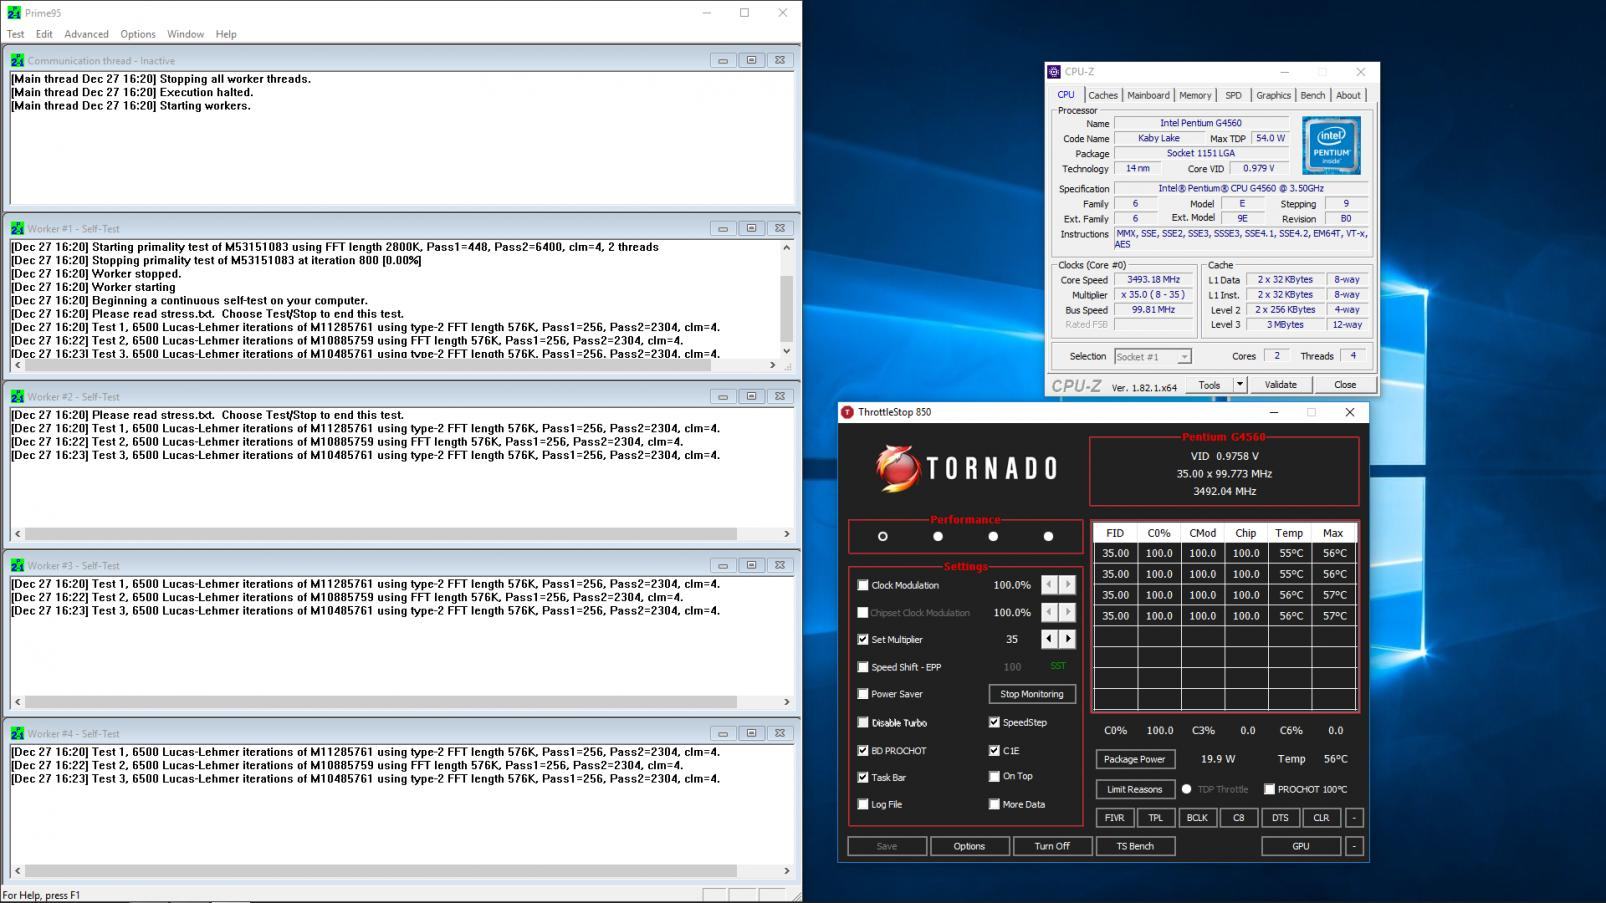Open the TS Bench button
This screenshot has width=1606, height=903.
(1135, 846)
